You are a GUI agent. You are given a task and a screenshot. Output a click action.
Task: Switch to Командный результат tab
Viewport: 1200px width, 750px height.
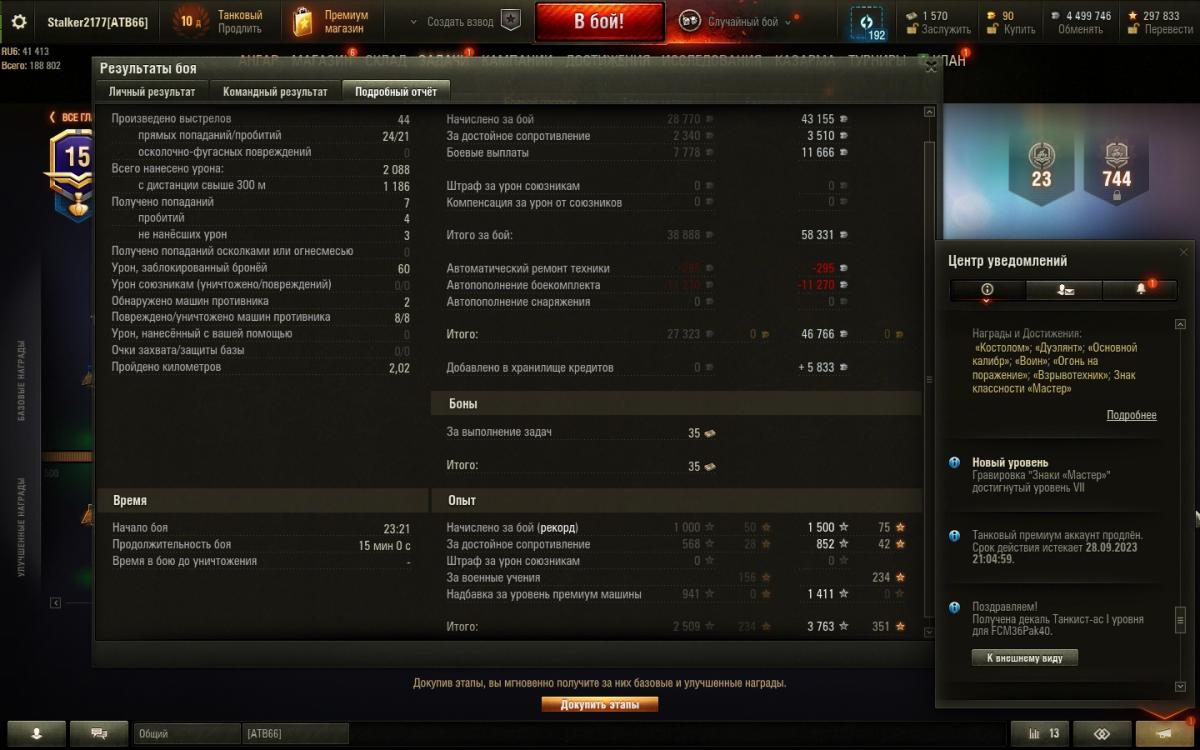click(x=275, y=92)
